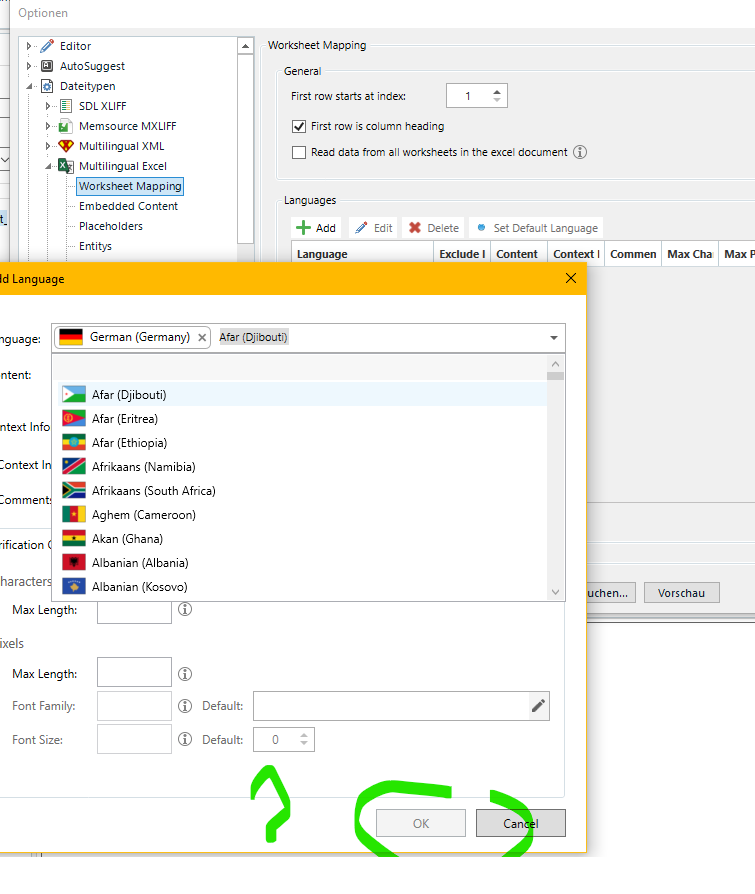This screenshot has height=894, width=755.
Task: Show info beside Pixels Max Length field
Action: 185,674
